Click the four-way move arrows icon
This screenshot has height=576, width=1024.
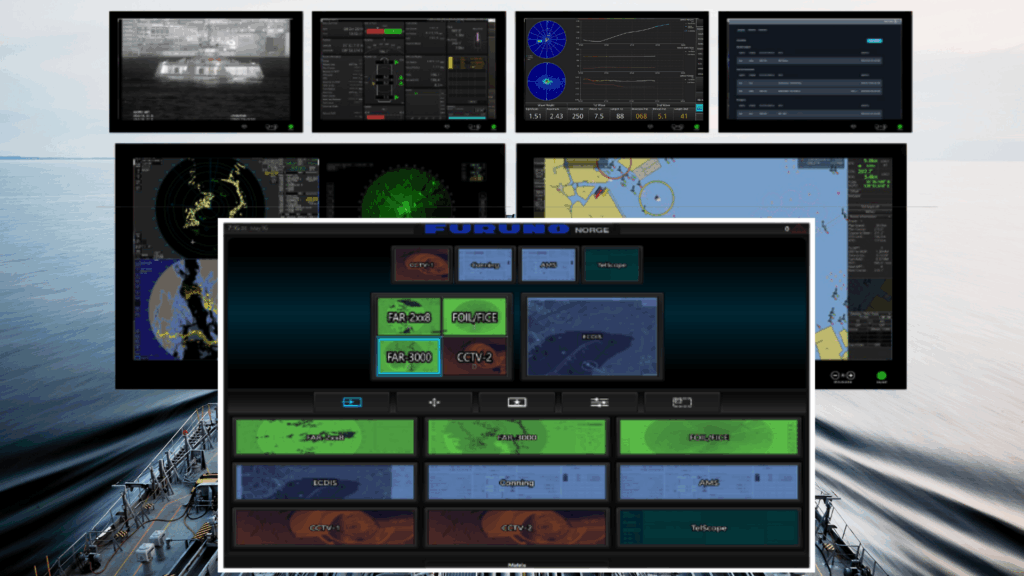point(434,402)
